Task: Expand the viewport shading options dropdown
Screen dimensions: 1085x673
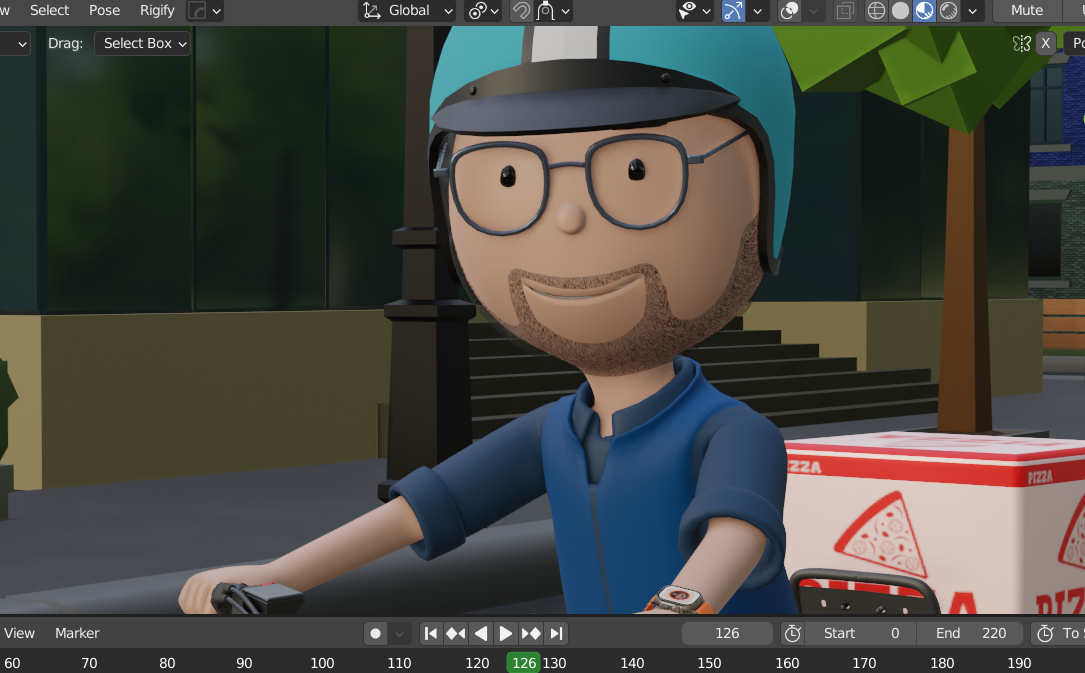Action: click(x=974, y=11)
